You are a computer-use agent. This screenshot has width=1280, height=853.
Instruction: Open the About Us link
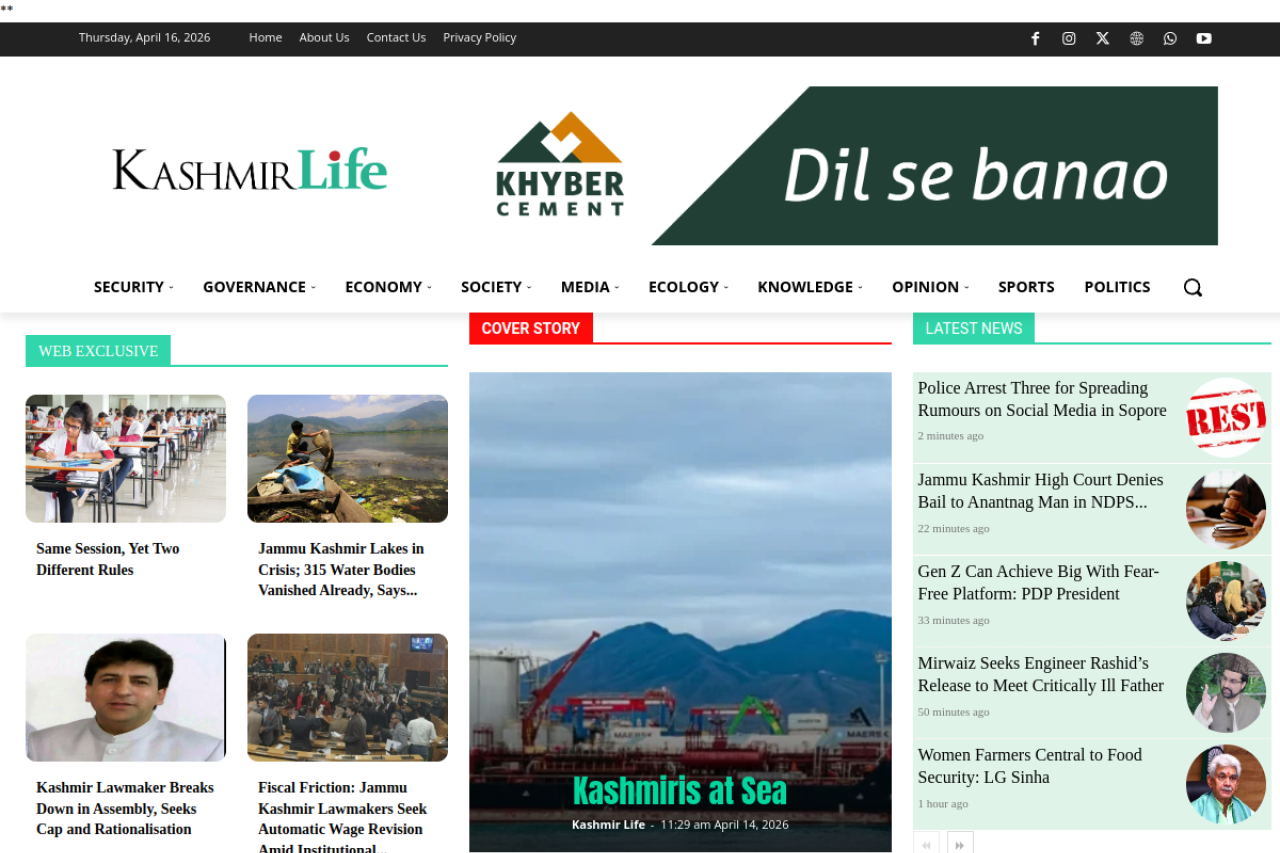324,37
